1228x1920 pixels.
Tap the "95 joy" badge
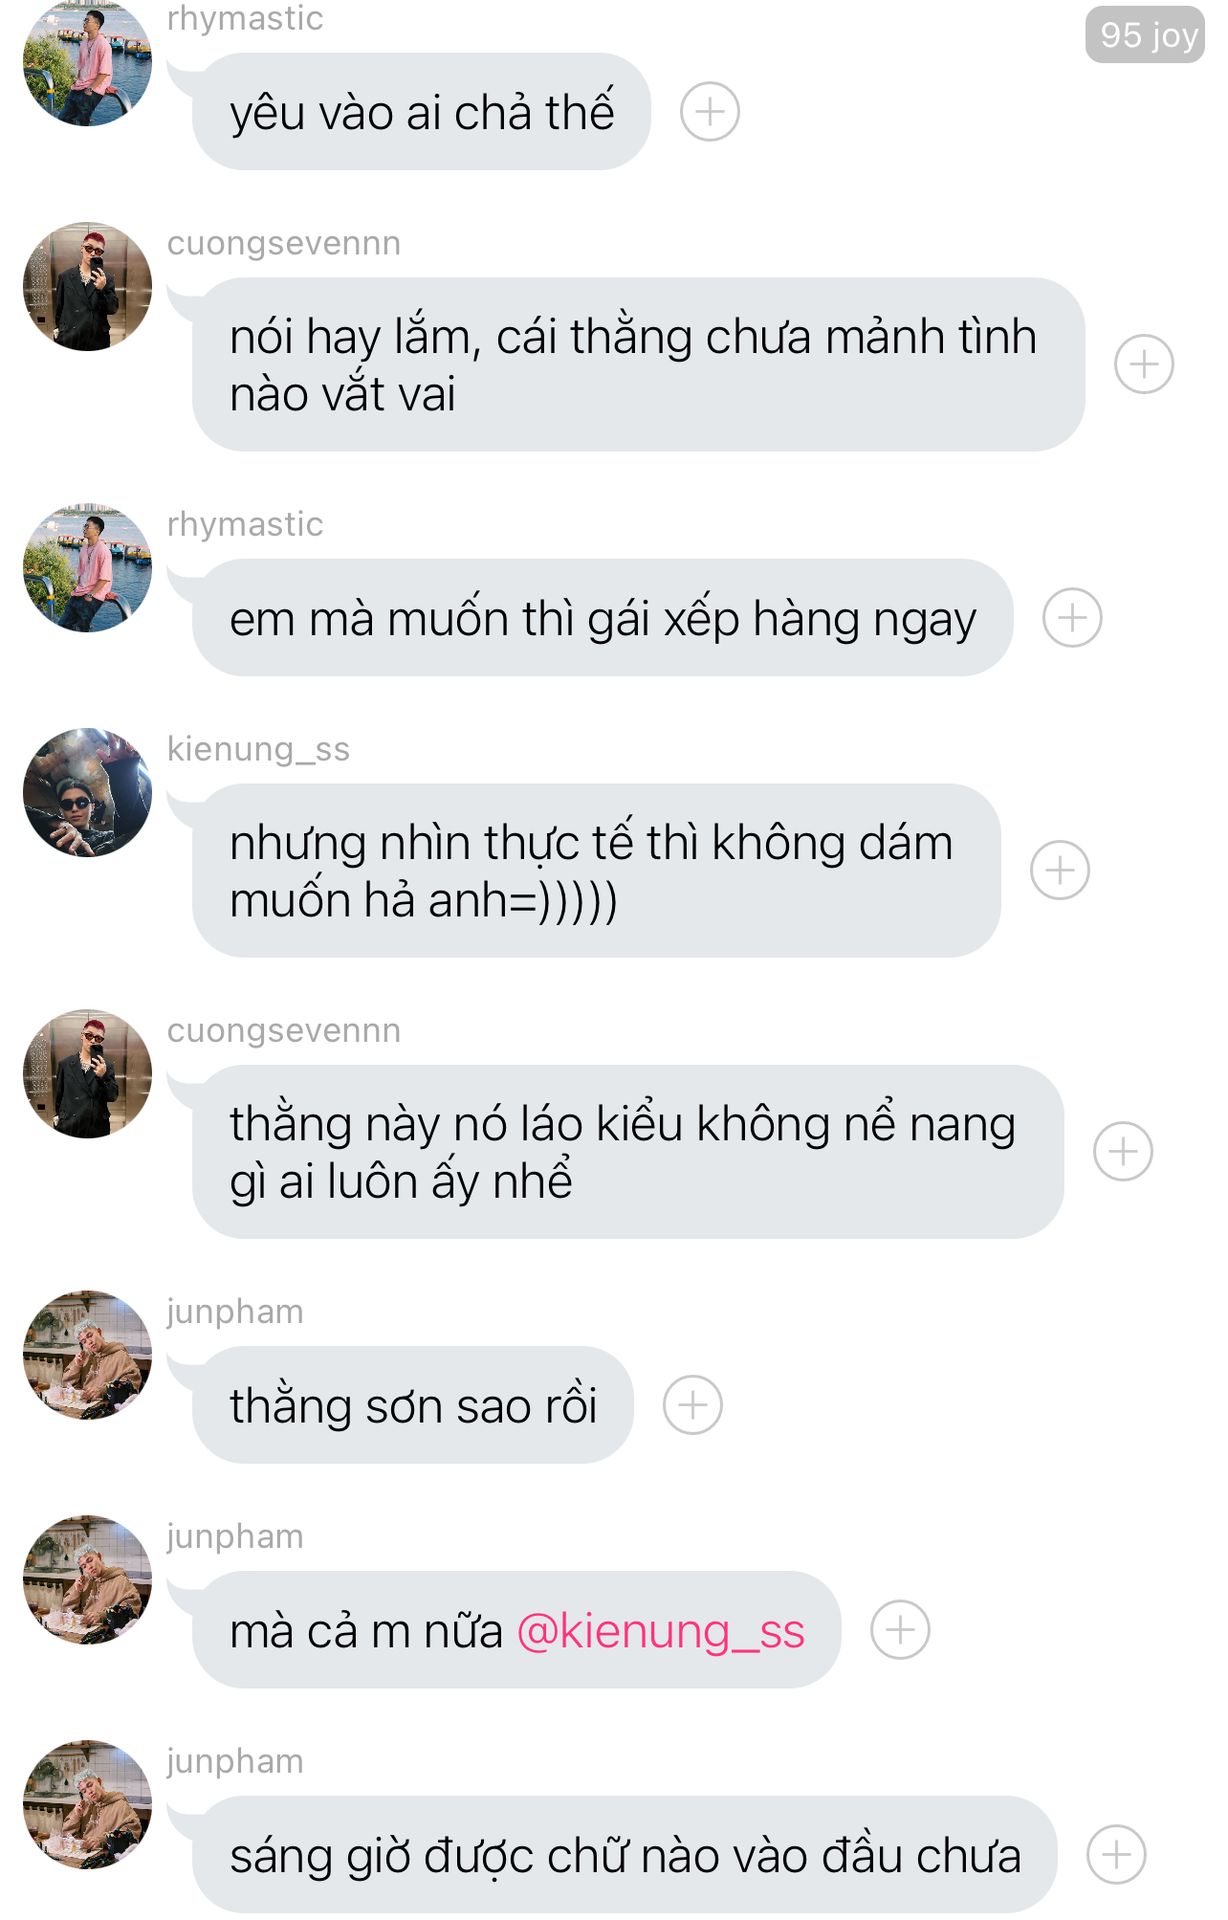pos(1145,35)
